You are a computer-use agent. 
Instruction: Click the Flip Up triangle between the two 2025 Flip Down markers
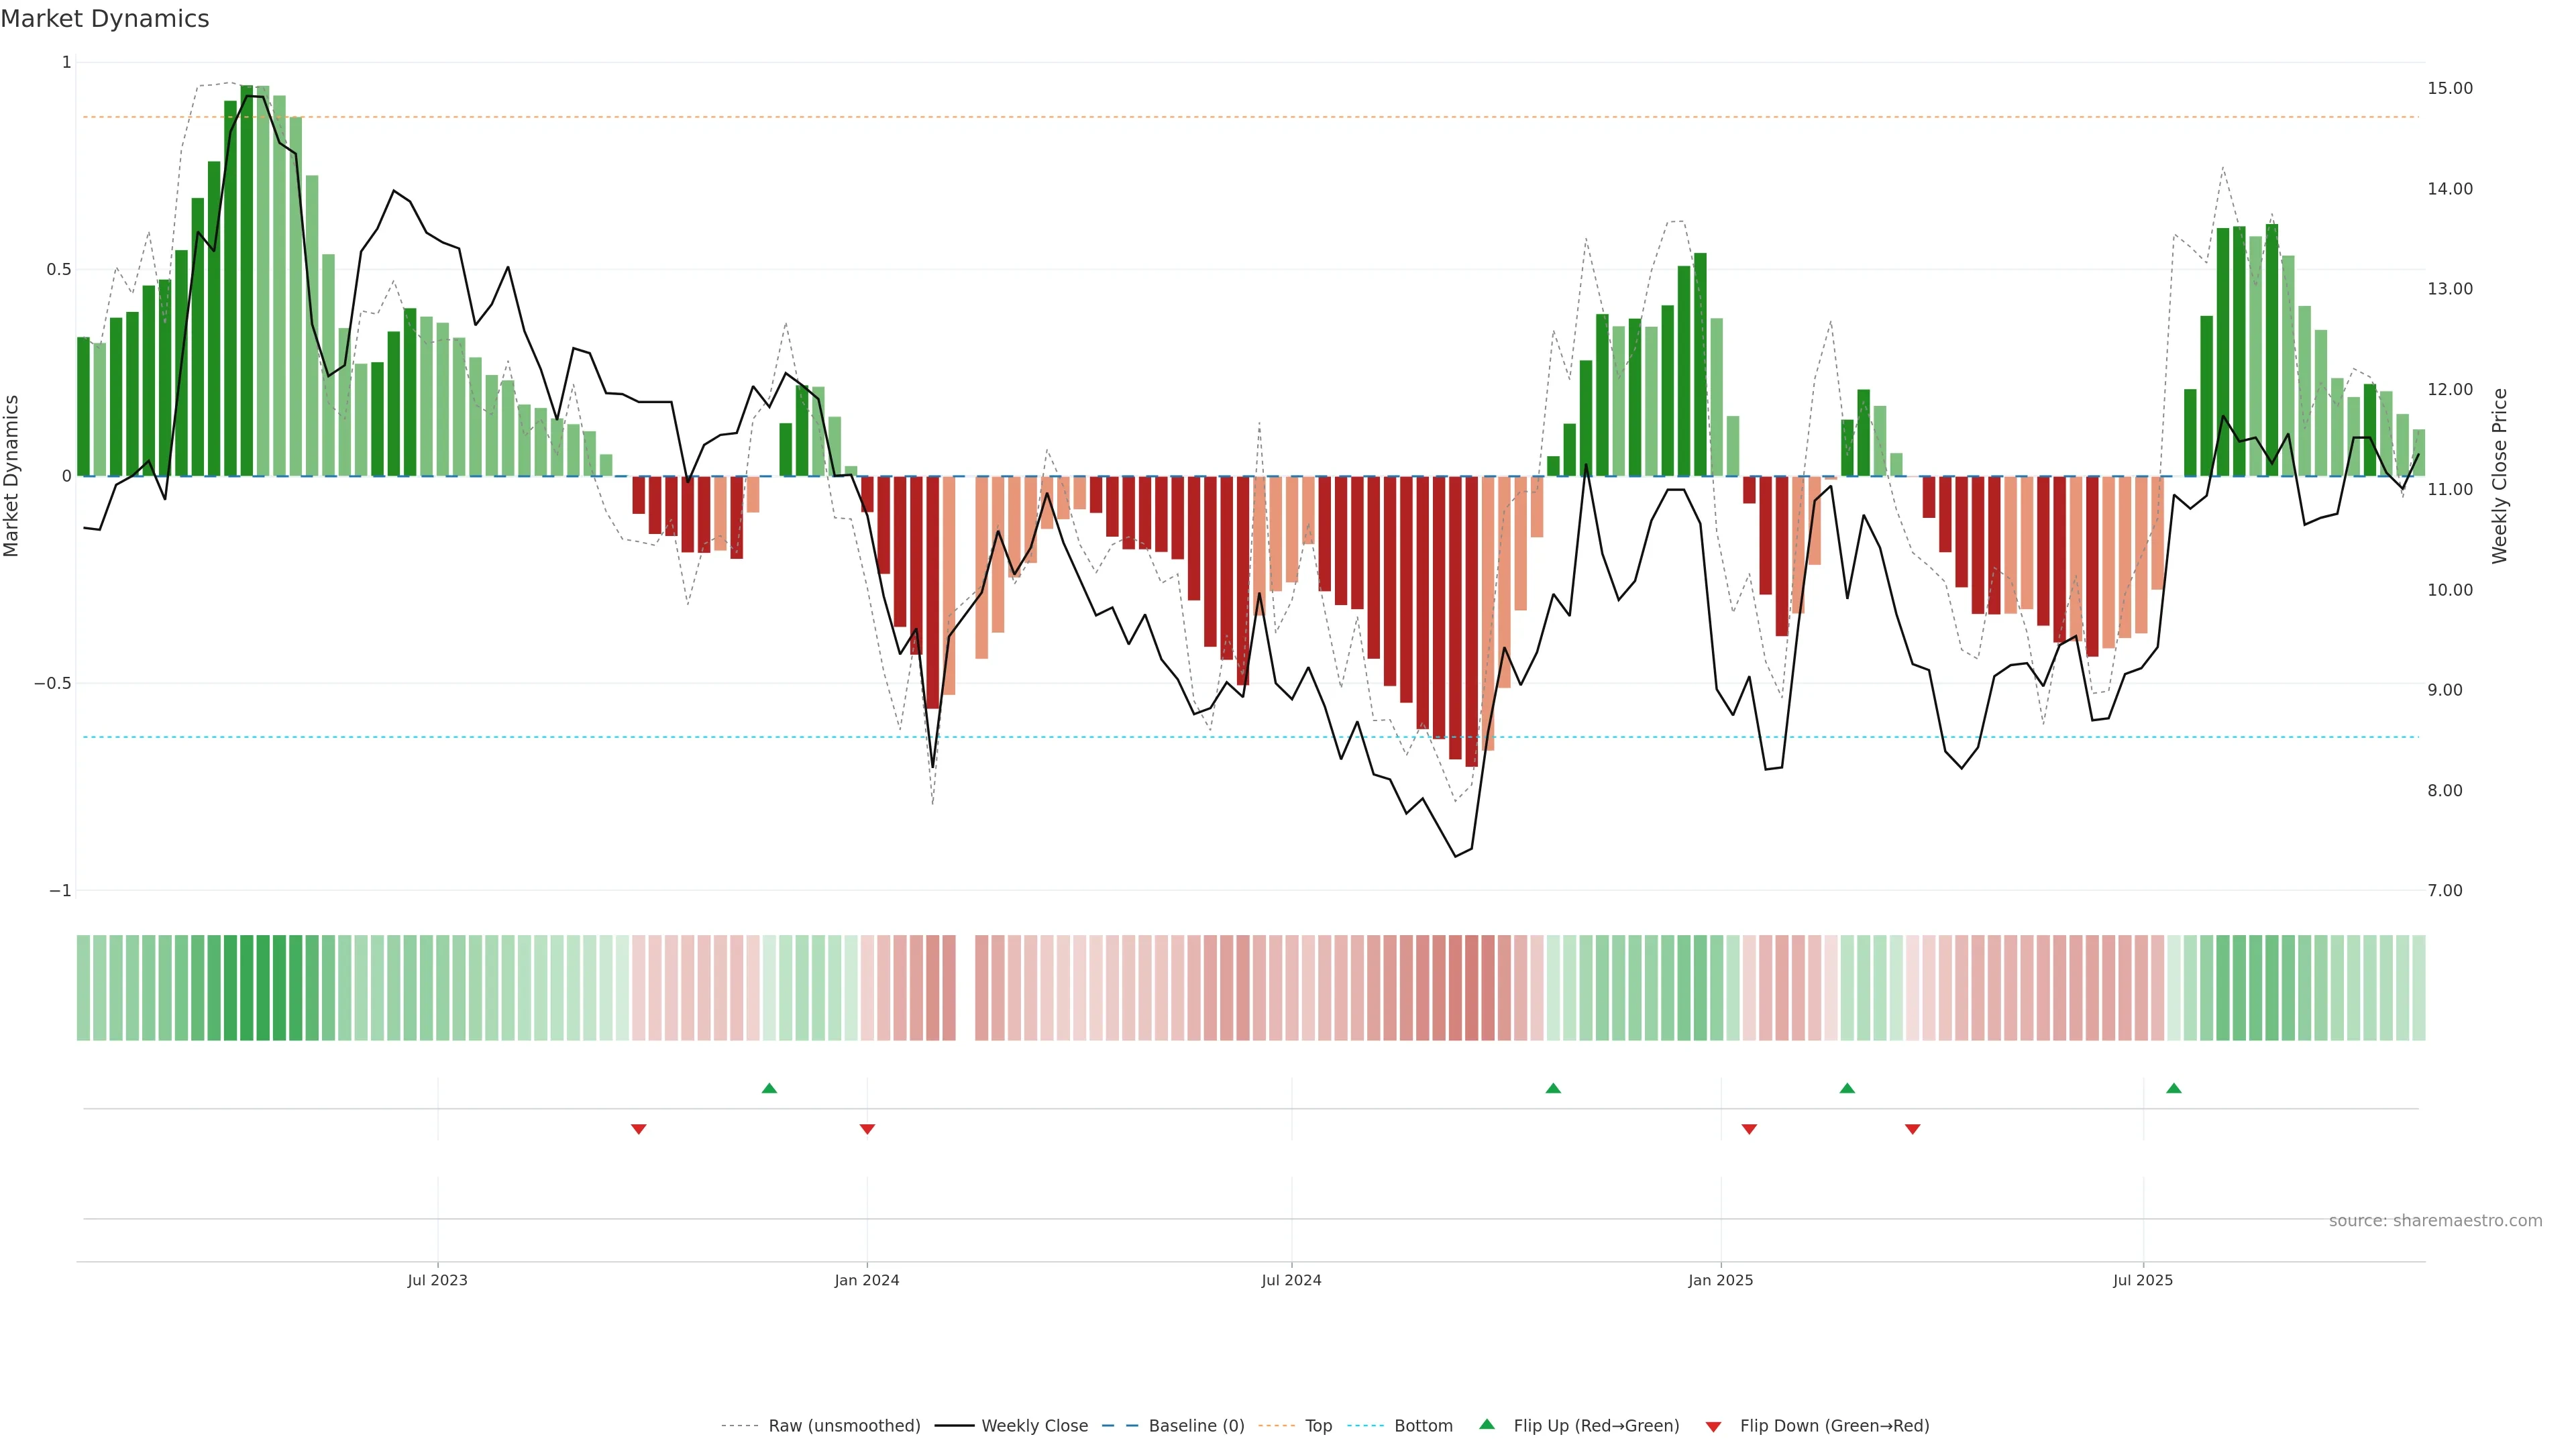[x=1847, y=1088]
